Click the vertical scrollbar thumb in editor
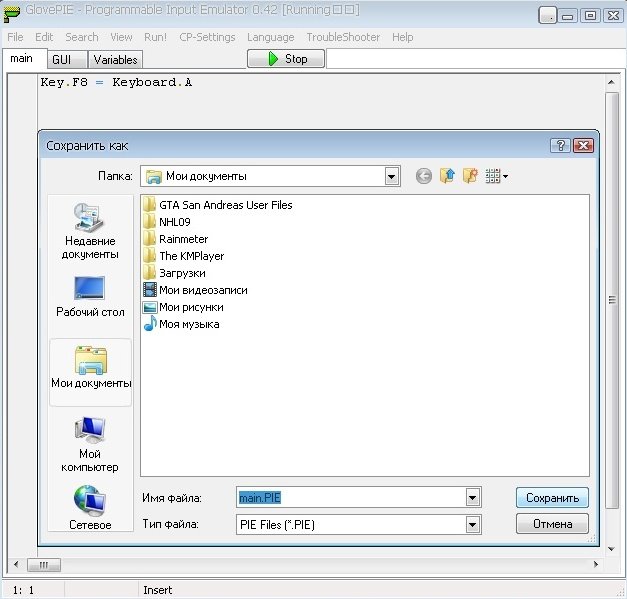 (x=612, y=300)
